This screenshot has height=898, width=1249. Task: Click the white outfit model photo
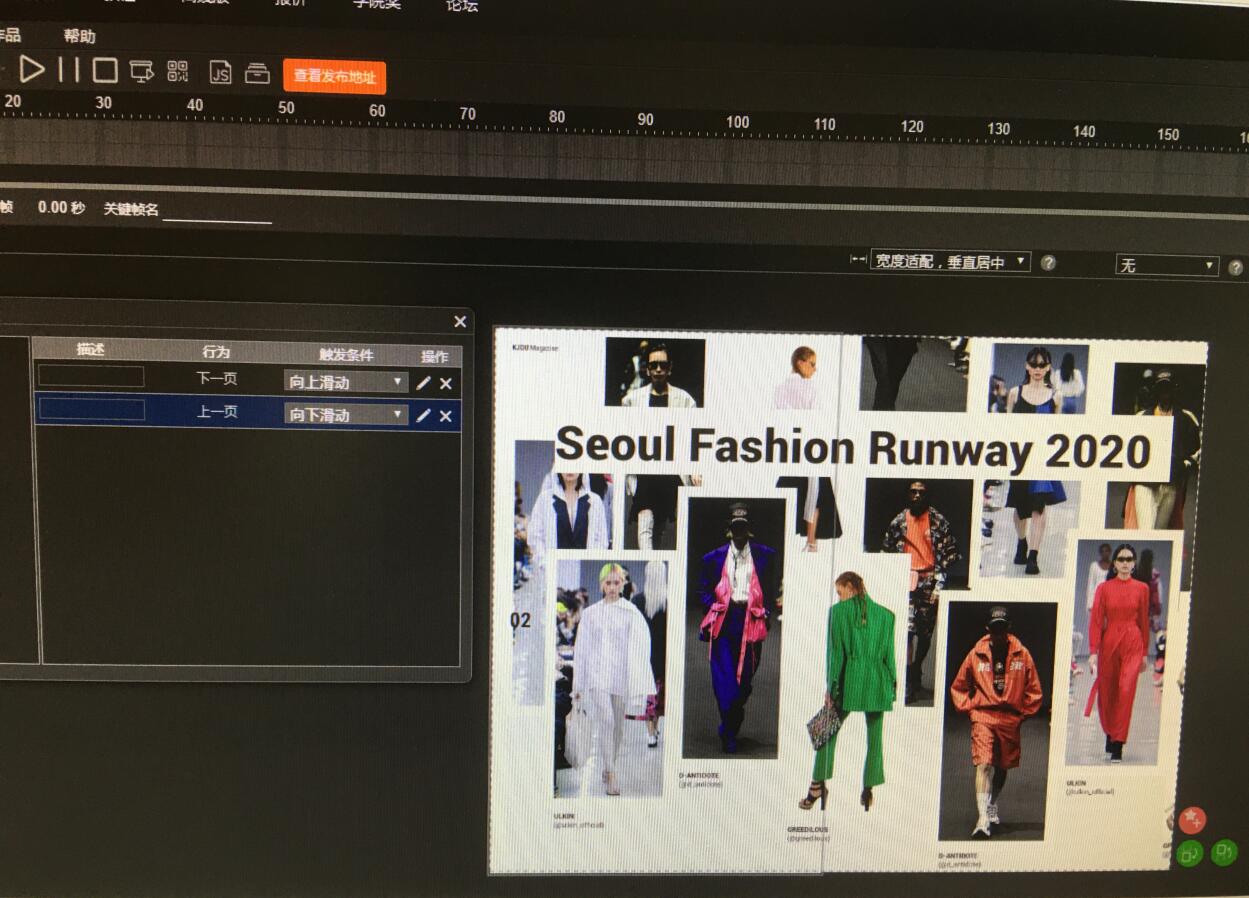611,678
